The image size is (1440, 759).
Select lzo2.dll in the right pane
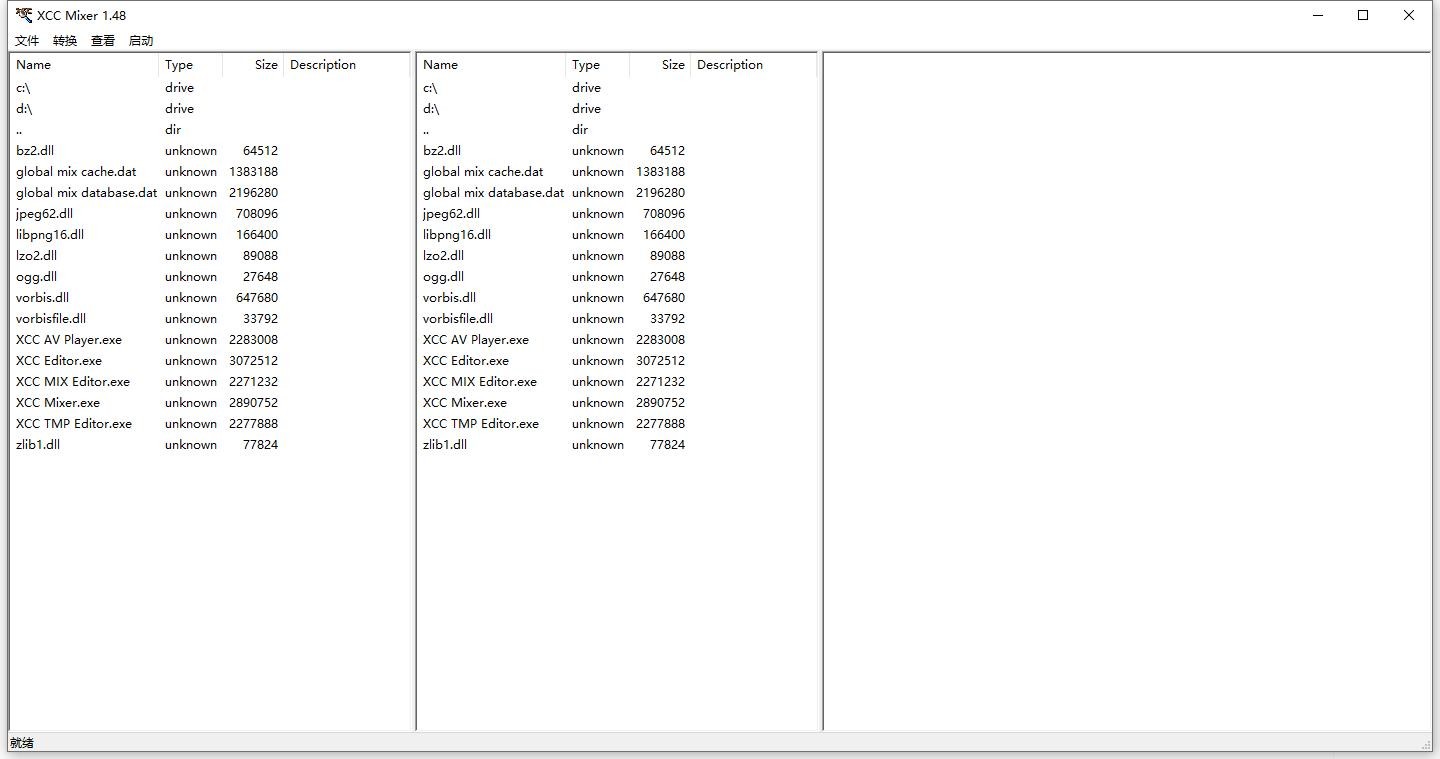[x=443, y=256]
